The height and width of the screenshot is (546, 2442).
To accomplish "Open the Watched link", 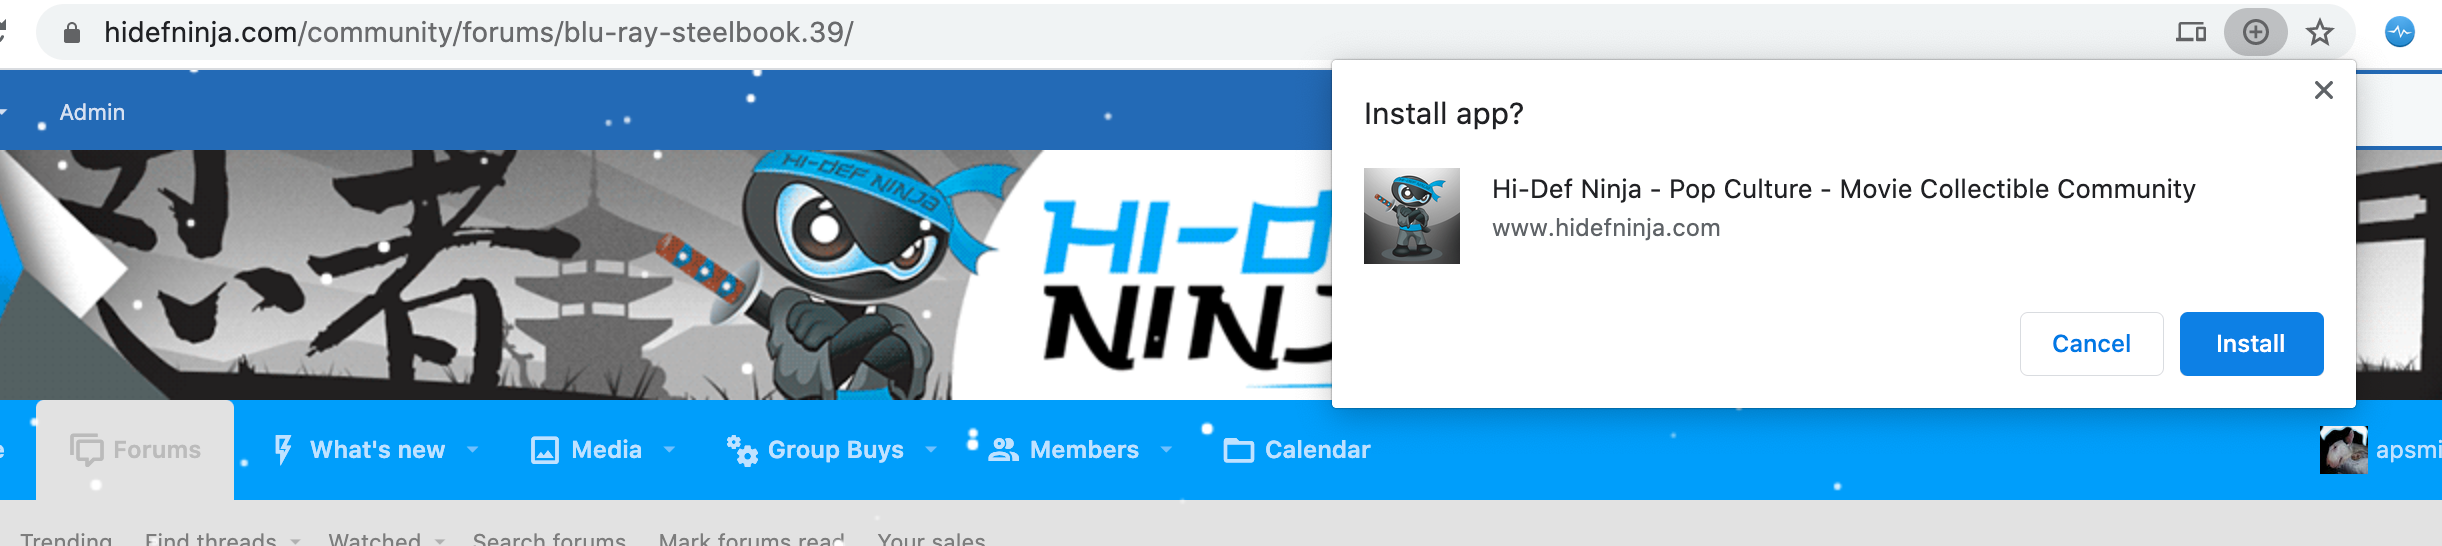I will click(x=374, y=539).
